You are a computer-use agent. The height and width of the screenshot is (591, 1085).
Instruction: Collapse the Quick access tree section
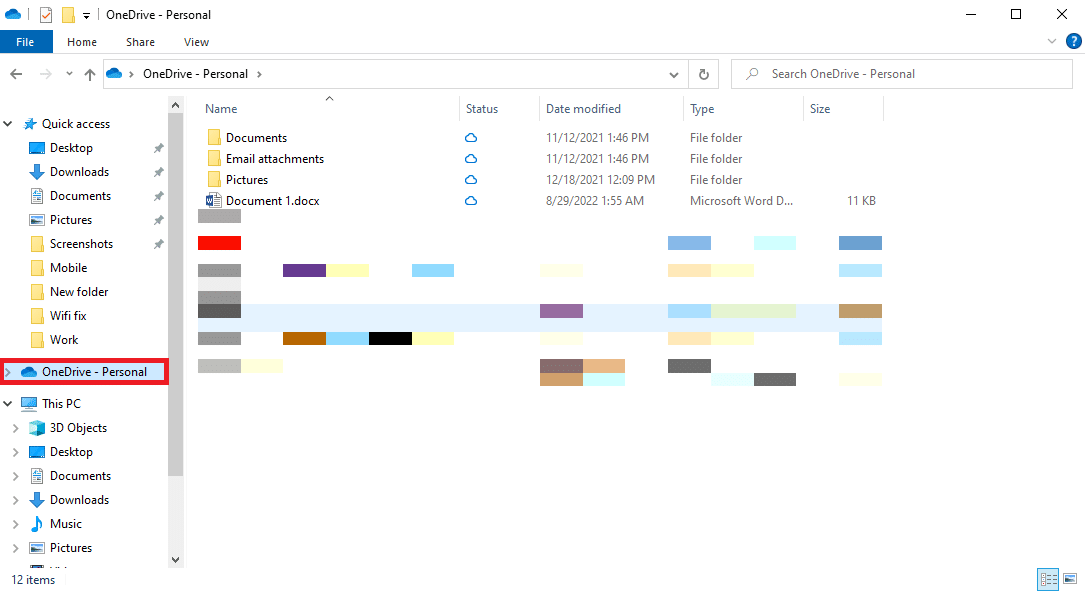point(8,124)
